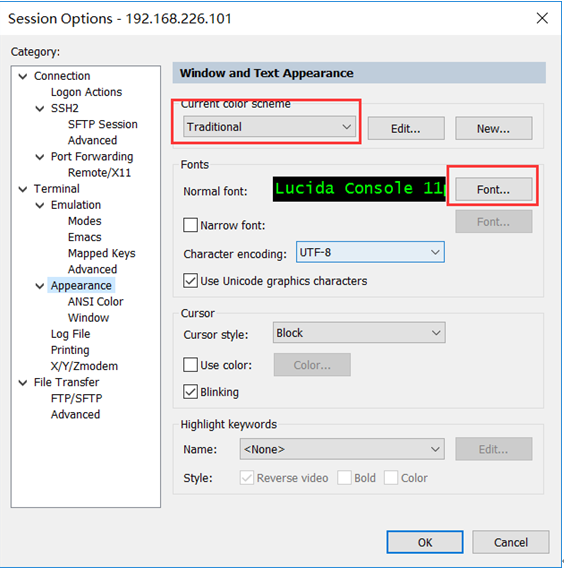Viewport: 564px width, 573px height.
Task: Collapse the Terminal category chevron
Action: click(x=23, y=189)
